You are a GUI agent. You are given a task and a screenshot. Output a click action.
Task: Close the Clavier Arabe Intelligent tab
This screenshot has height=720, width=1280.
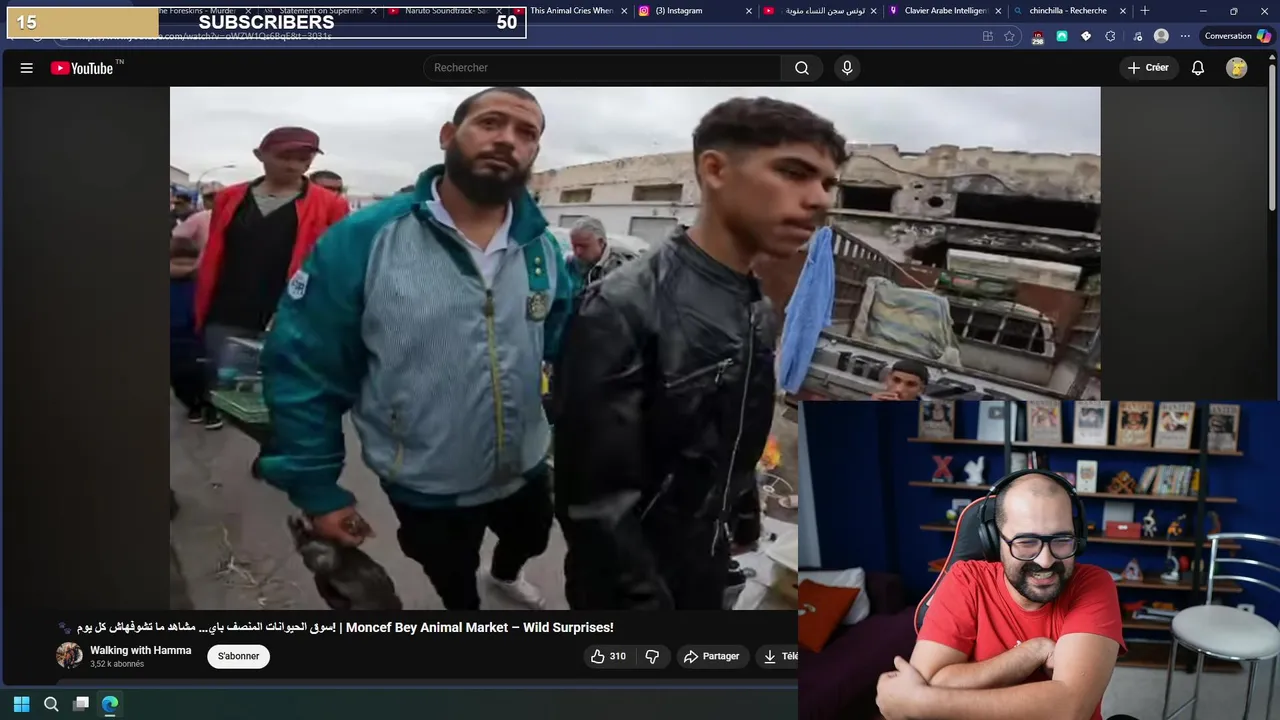[x=998, y=11]
